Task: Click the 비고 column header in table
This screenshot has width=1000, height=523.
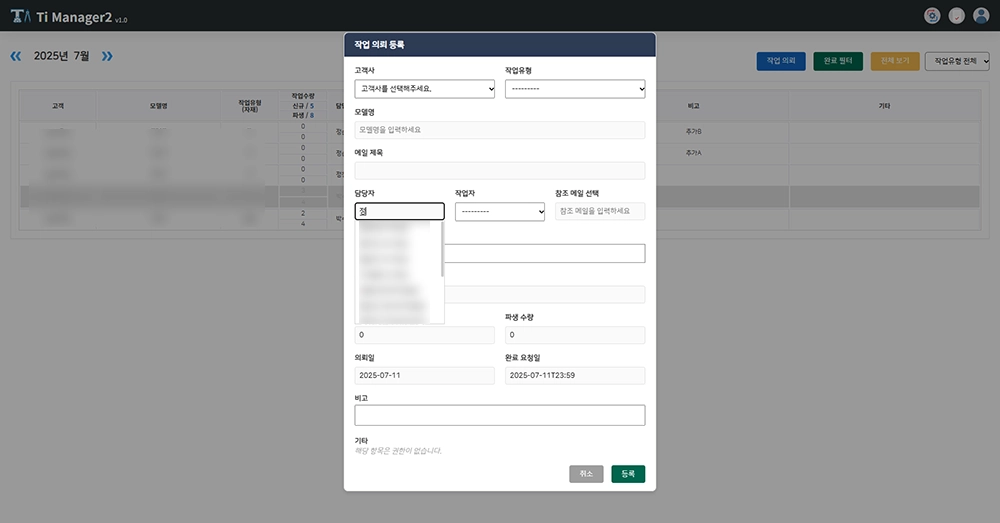Action: tap(693, 106)
